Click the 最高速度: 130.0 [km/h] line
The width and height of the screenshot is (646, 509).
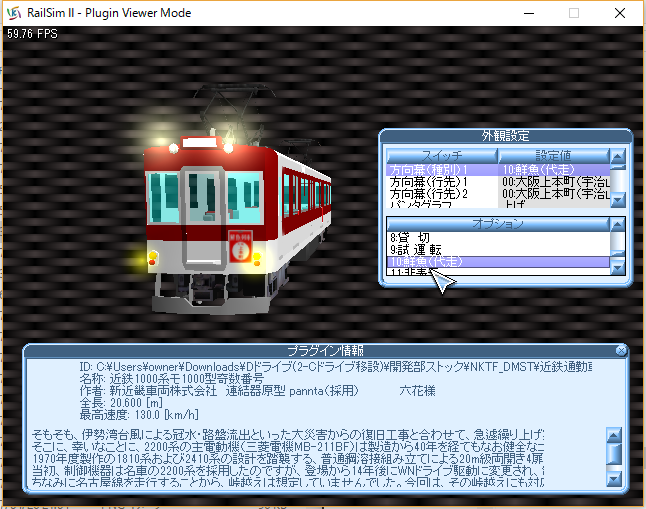pos(139,415)
